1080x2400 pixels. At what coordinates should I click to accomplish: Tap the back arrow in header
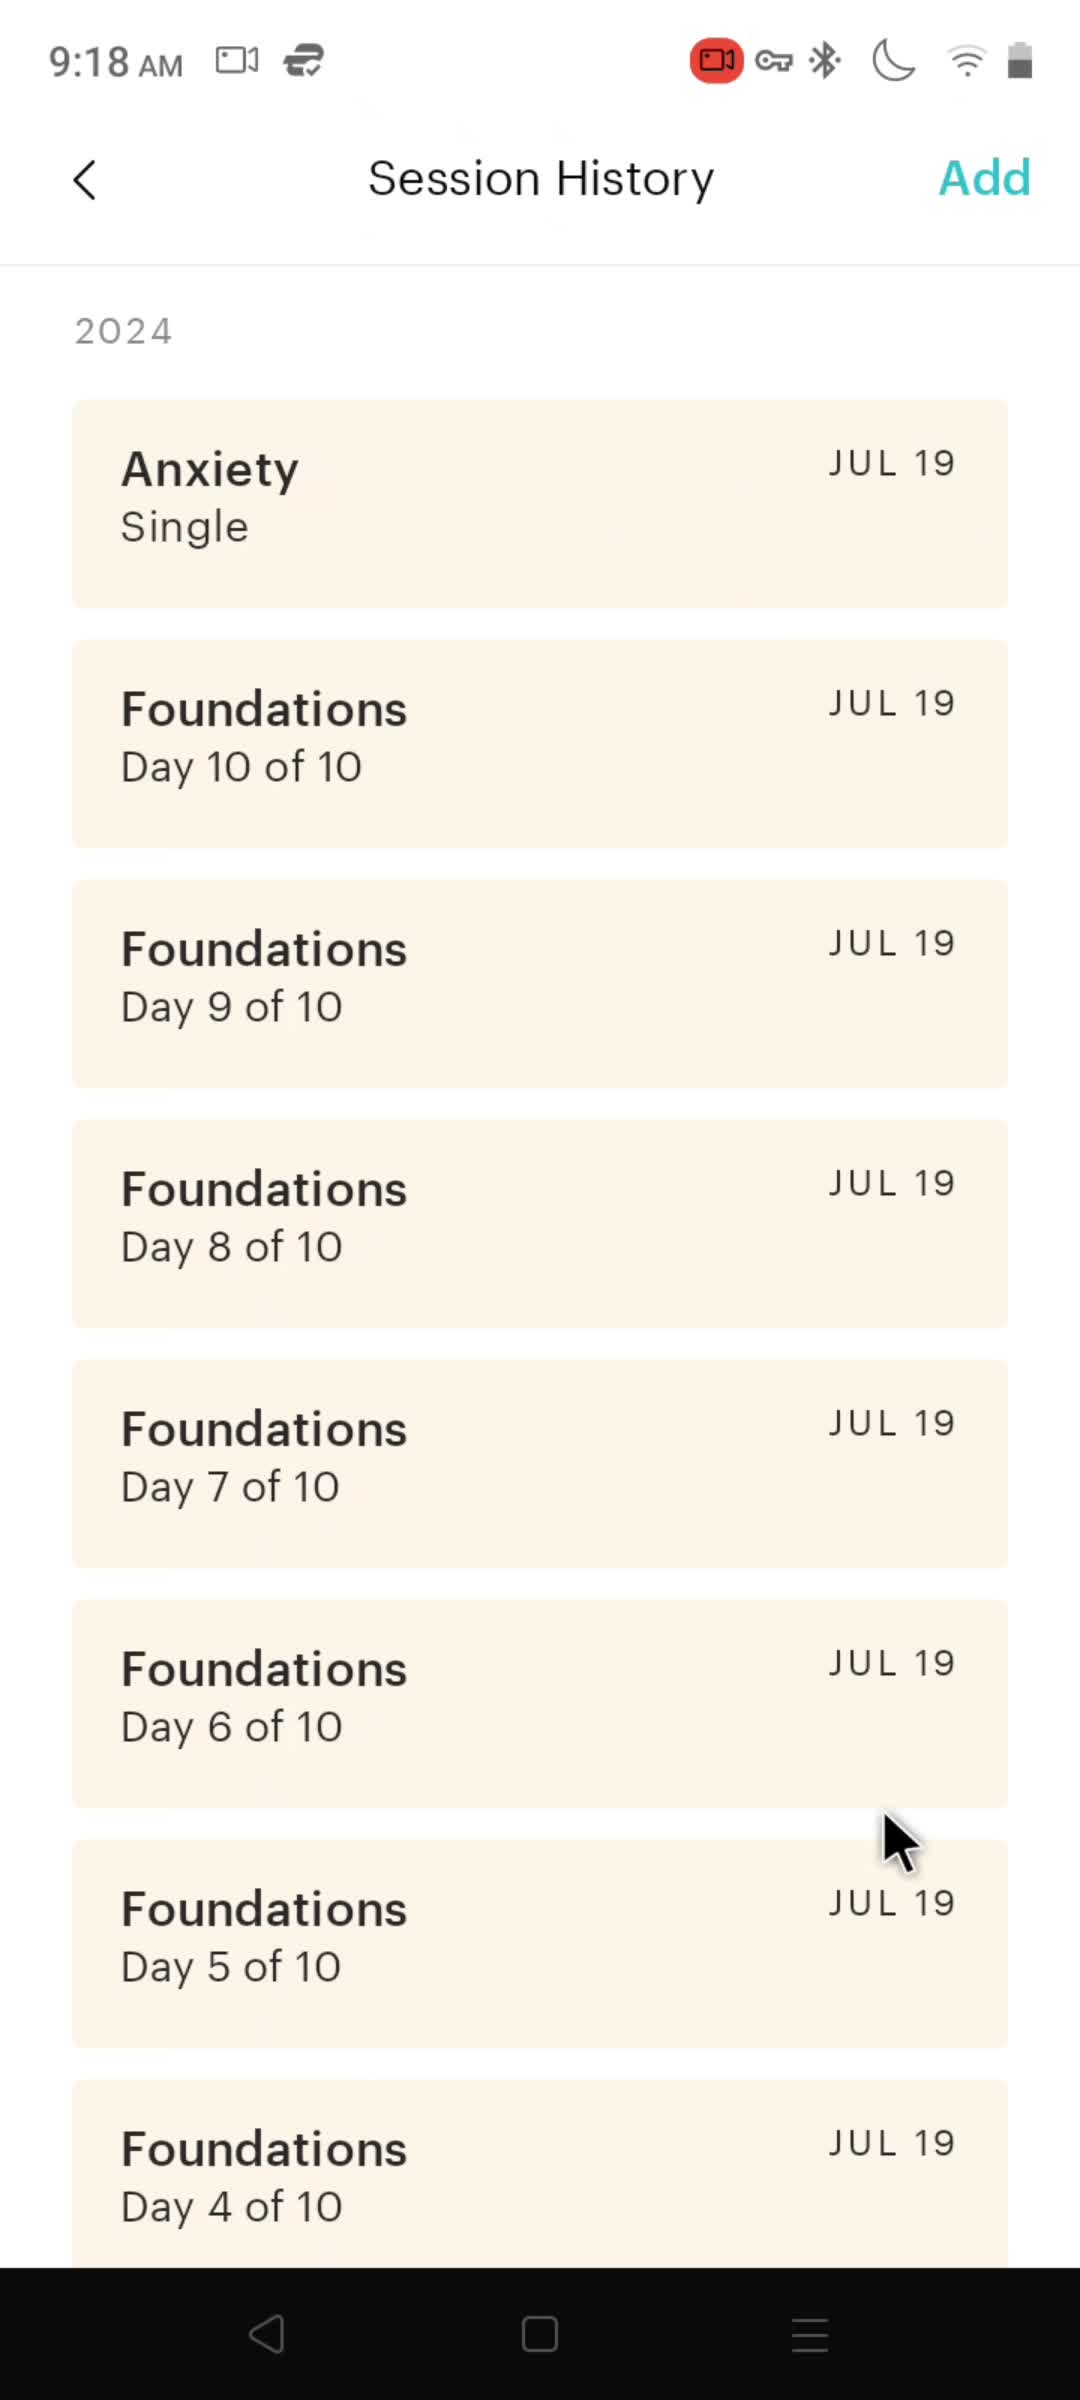click(x=85, y=180)
